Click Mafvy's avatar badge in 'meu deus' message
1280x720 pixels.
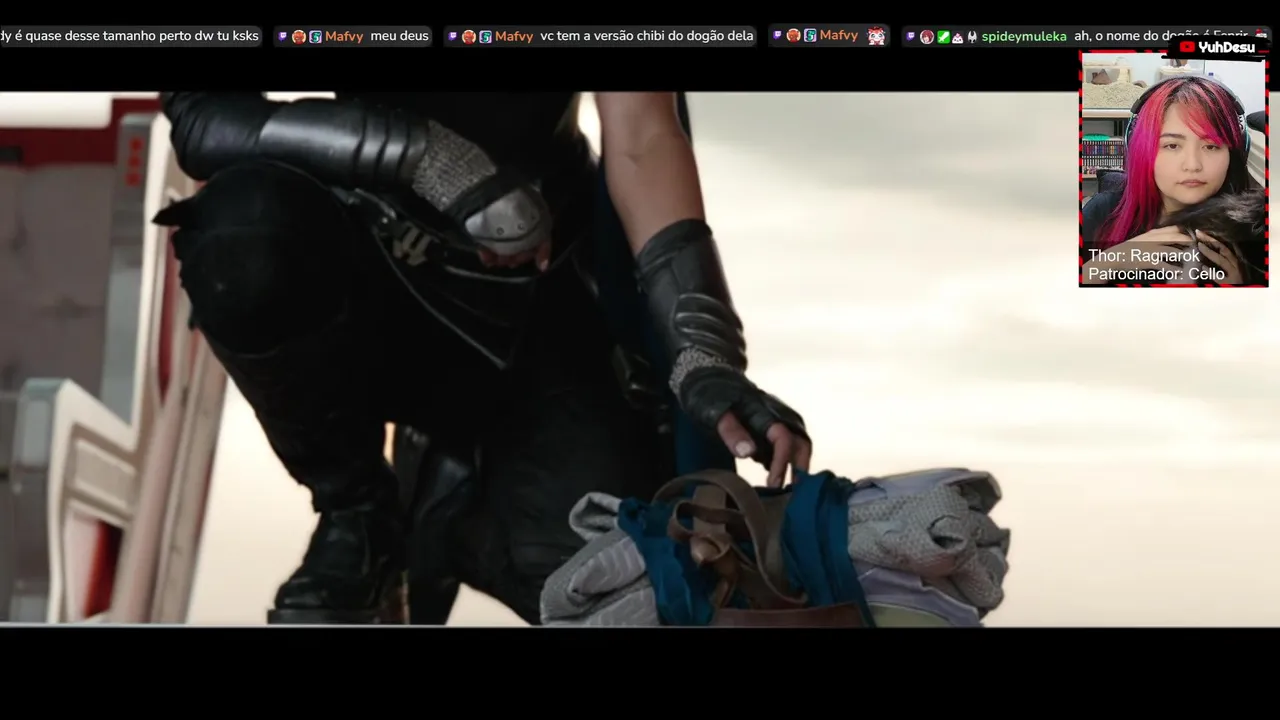pyautogui.click(x=299, y=36)
